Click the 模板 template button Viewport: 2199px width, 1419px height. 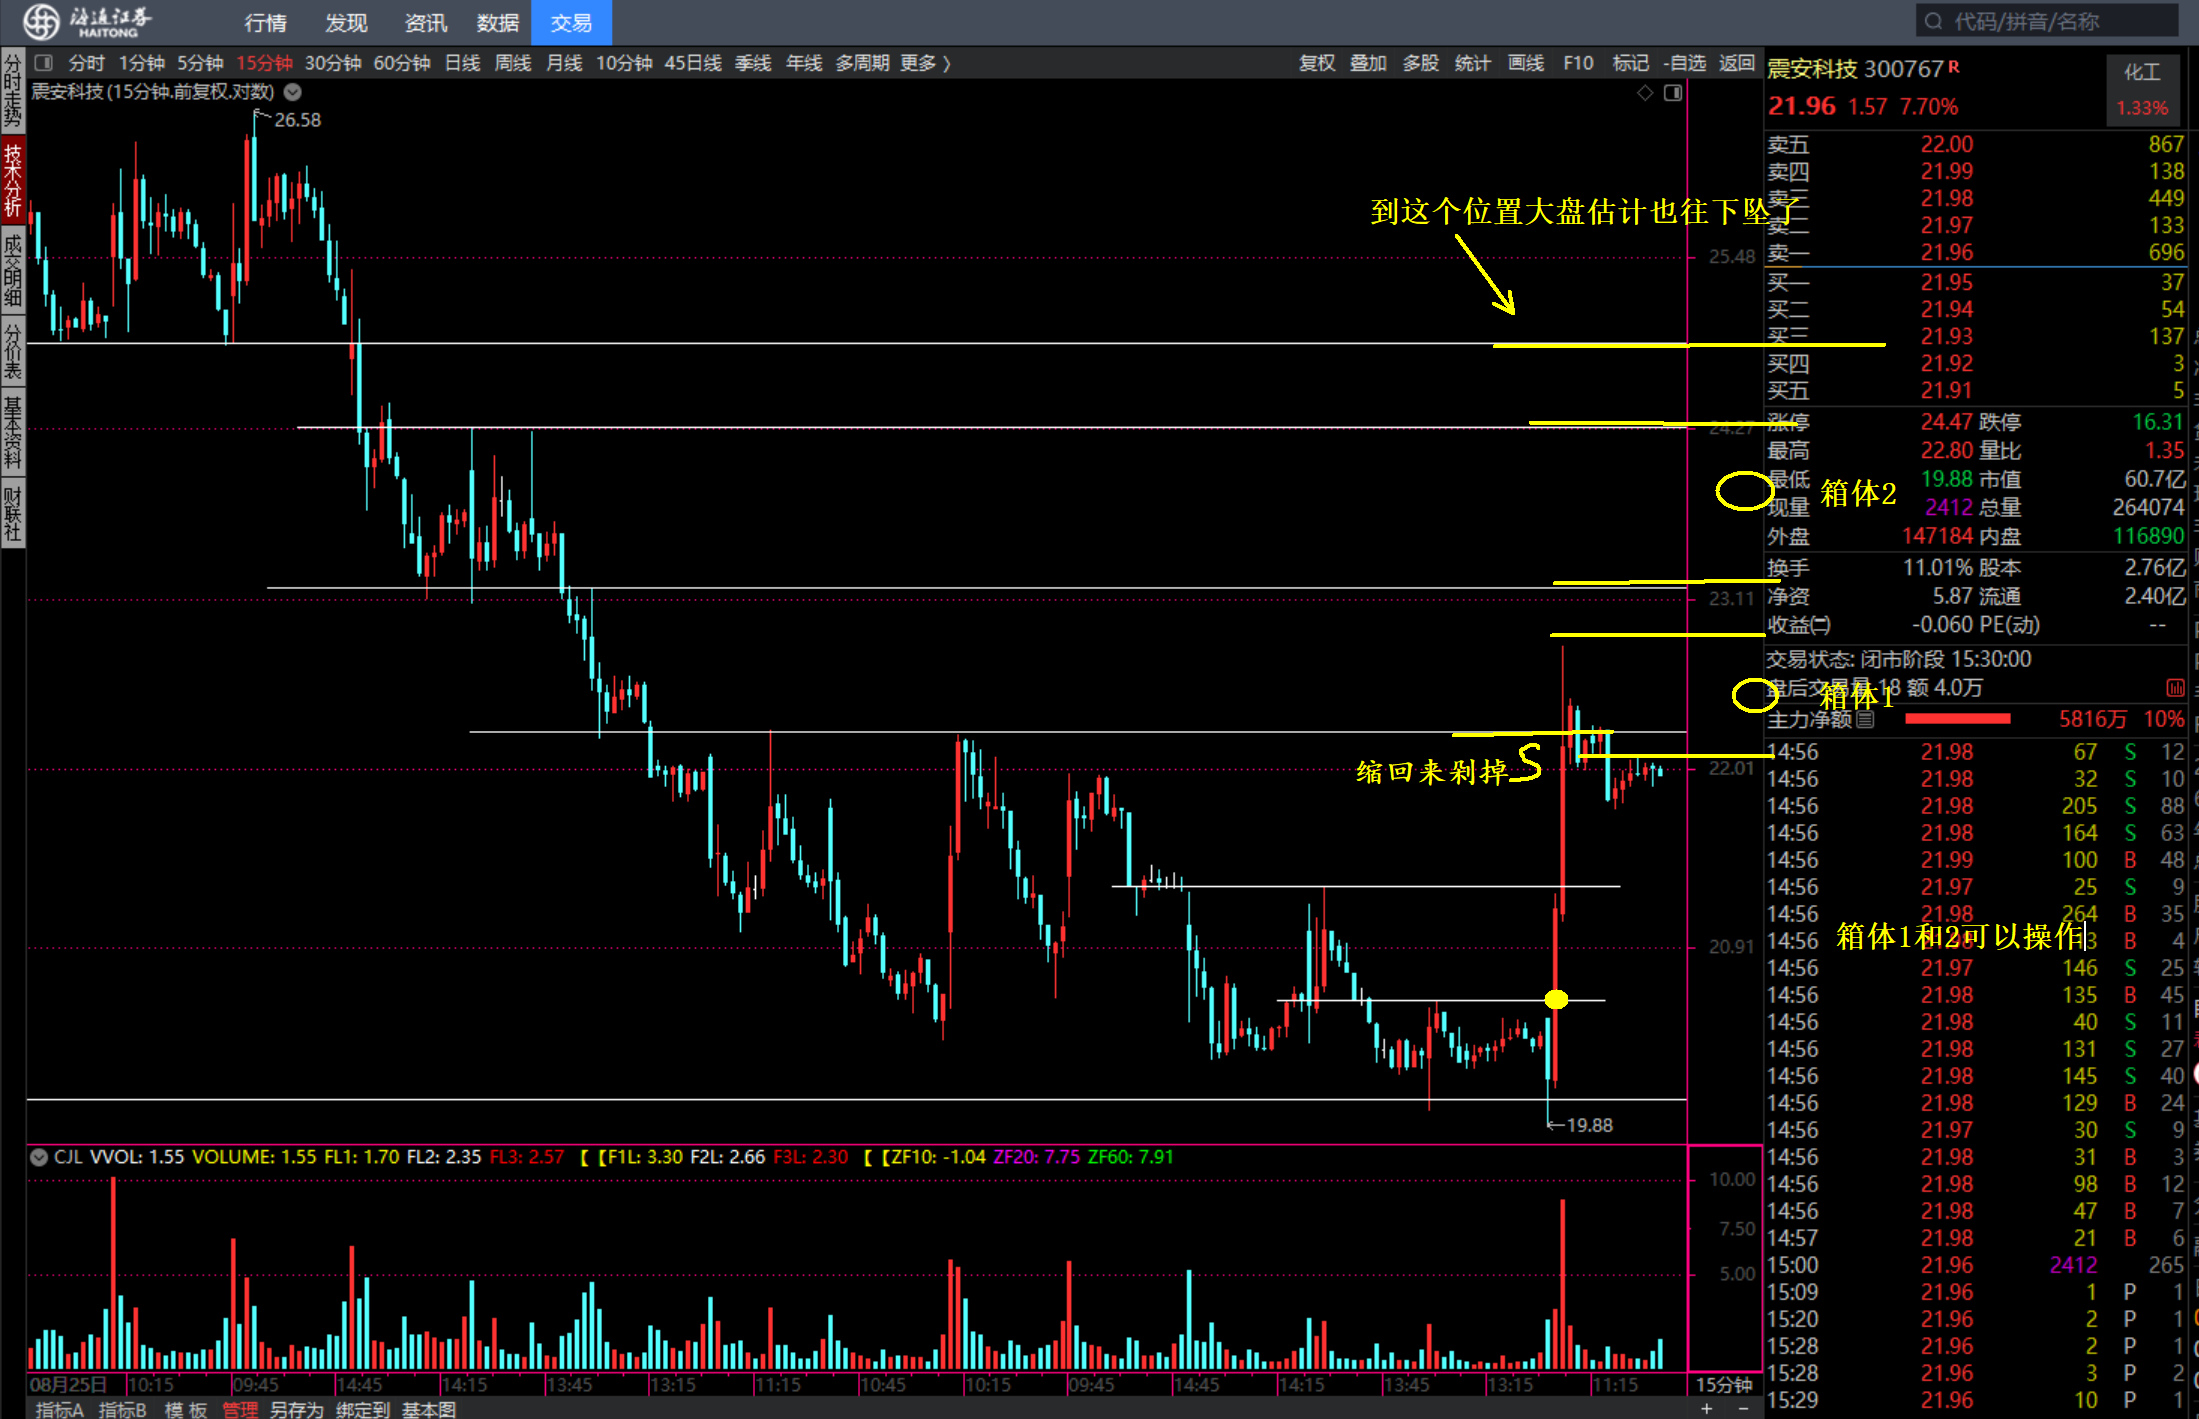(185, 1409)
